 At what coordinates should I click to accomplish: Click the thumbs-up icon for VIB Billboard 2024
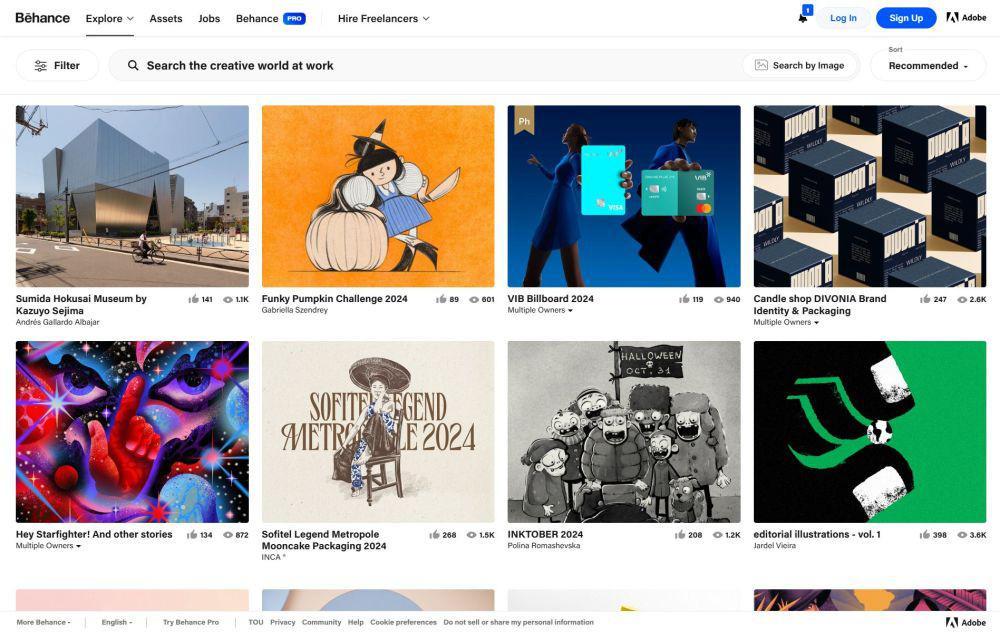point(684,299)
